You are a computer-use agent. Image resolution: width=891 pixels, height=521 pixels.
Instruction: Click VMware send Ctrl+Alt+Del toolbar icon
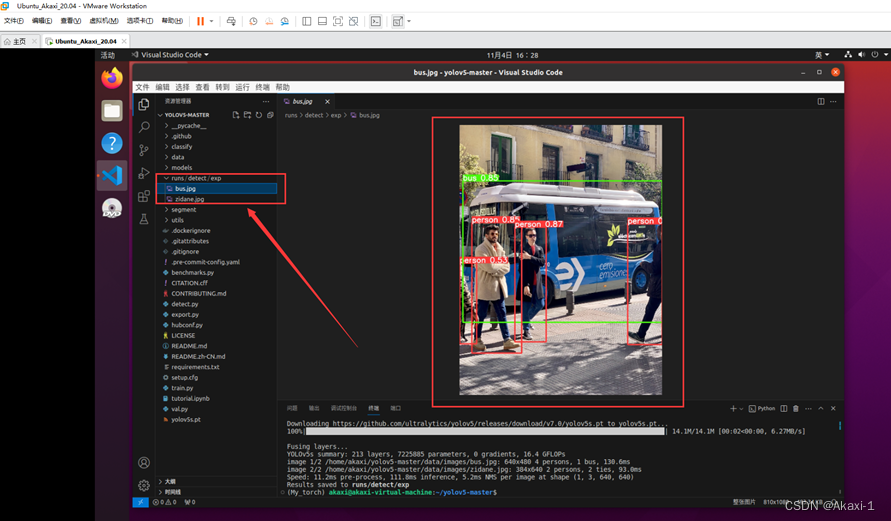point(231,21)
